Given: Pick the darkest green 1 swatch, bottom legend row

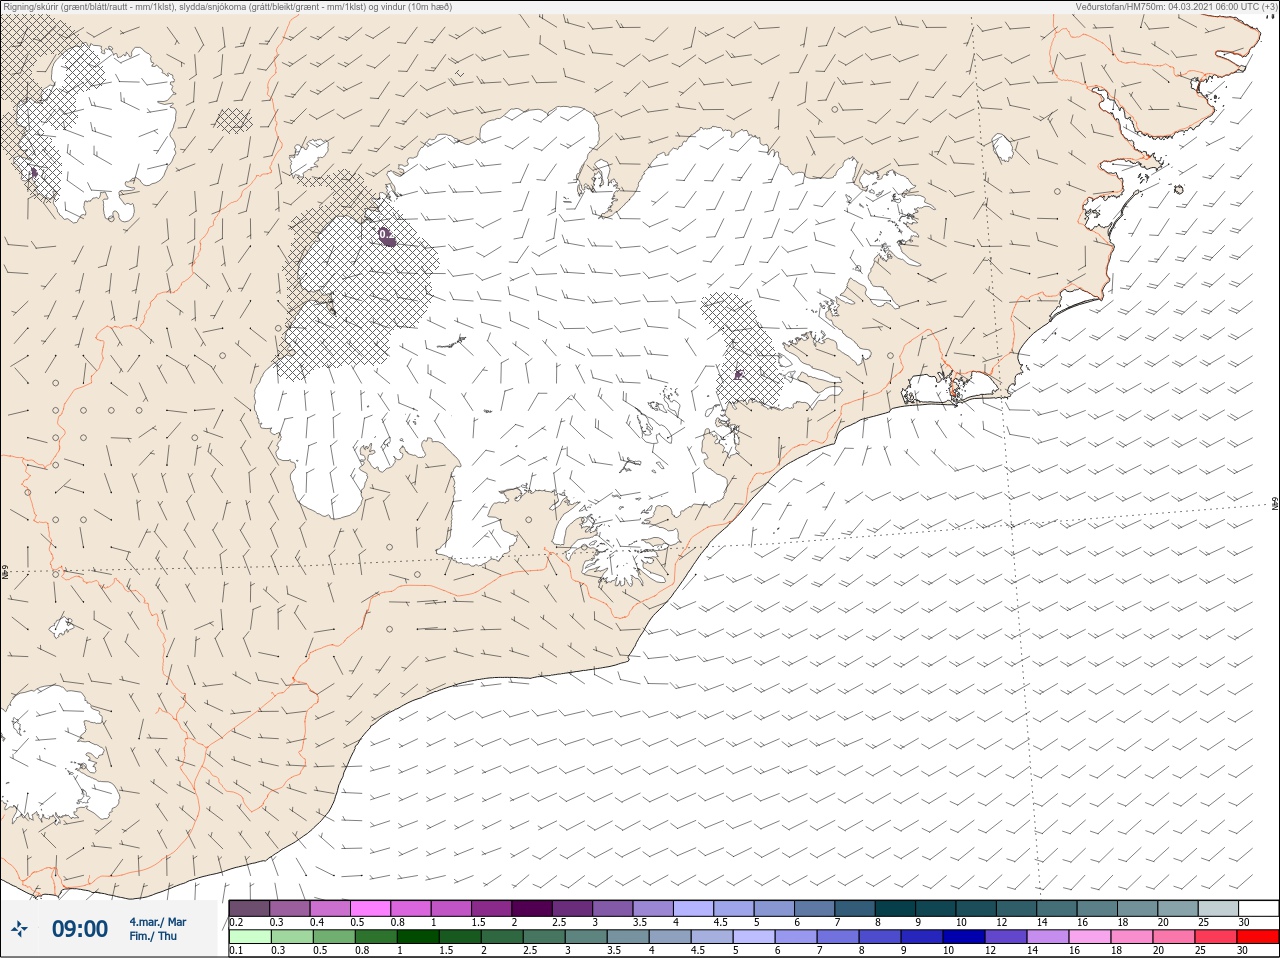Looking at the screenshot, I should point(418,937).
